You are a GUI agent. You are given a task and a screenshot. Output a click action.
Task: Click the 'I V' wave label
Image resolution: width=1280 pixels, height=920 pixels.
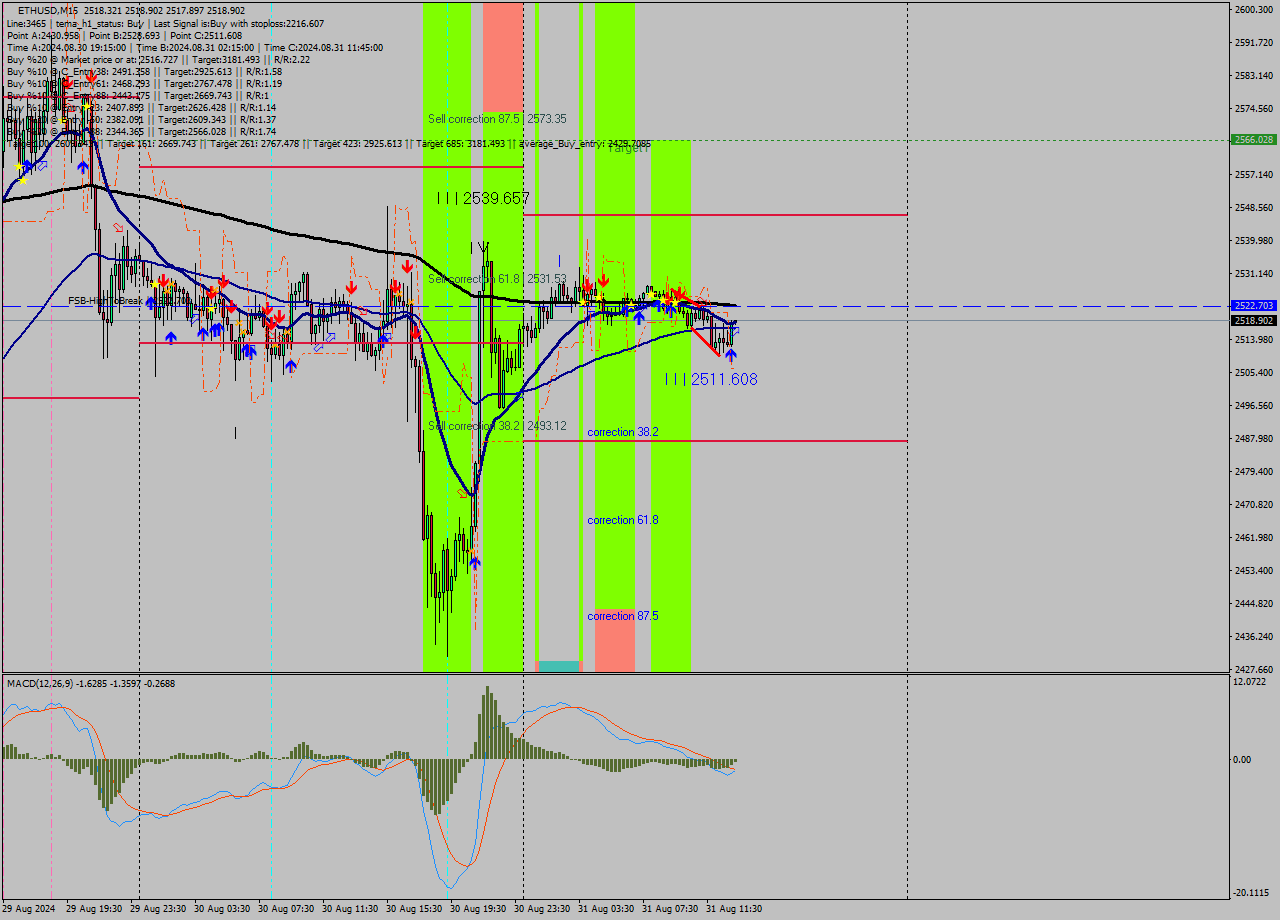pyautogui.click(x=479, y=246)
